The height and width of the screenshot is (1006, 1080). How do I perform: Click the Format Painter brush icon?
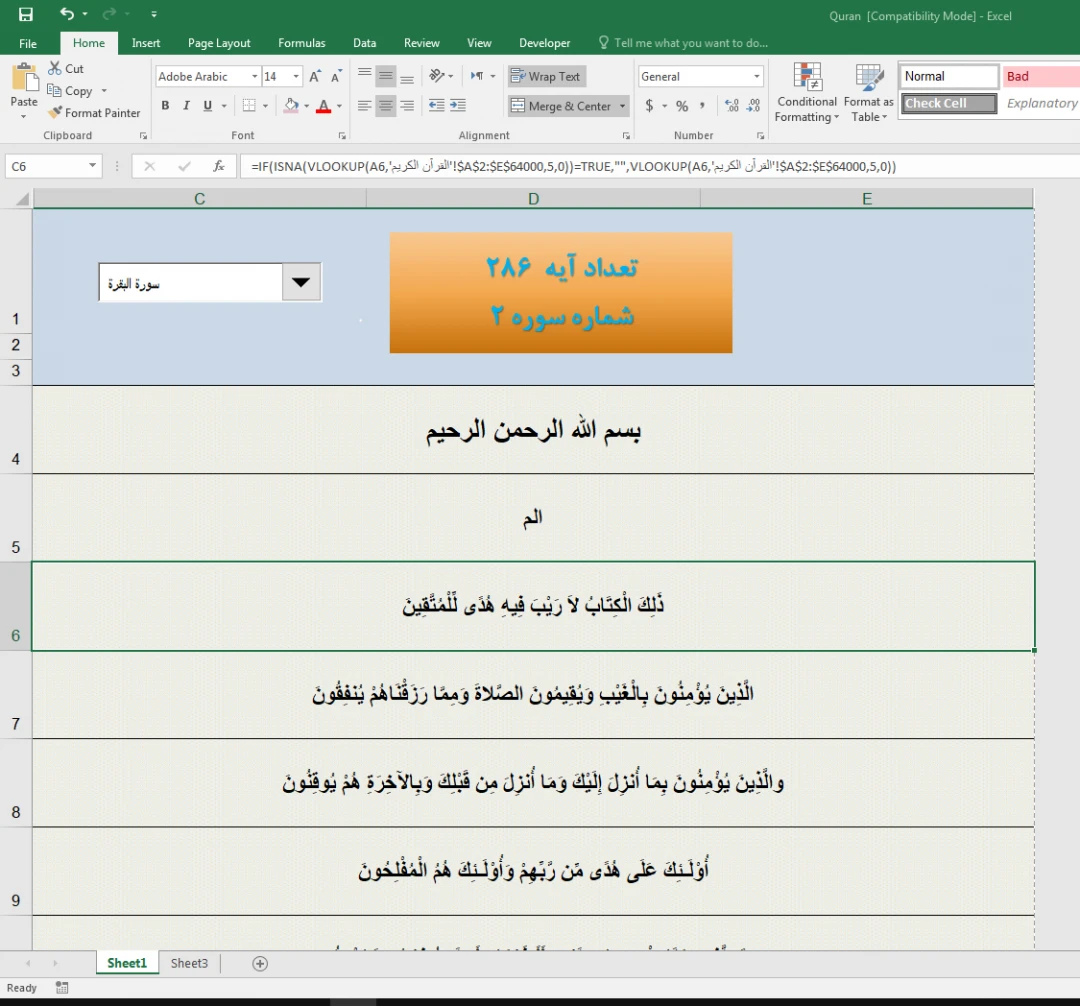[55, 113]
